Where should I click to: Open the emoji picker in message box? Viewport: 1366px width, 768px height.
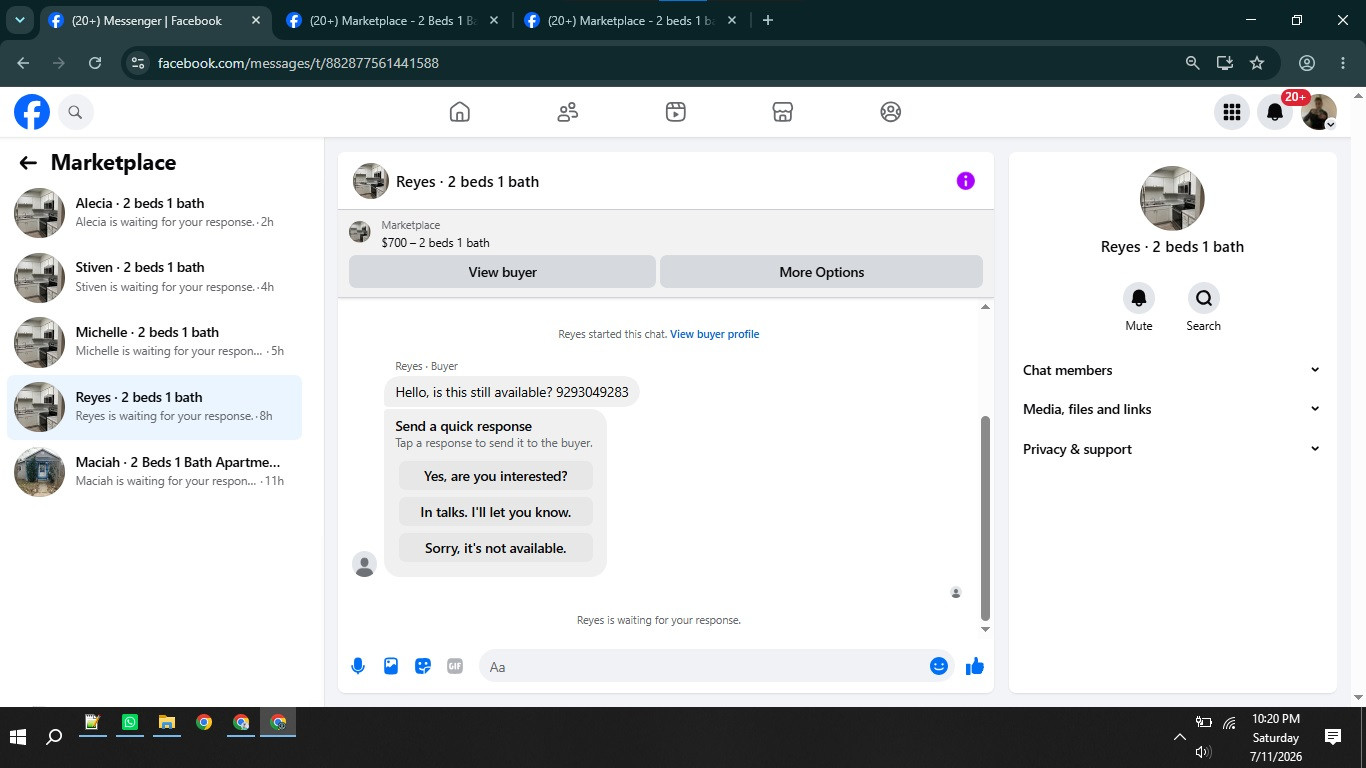[x=939, y=666]
